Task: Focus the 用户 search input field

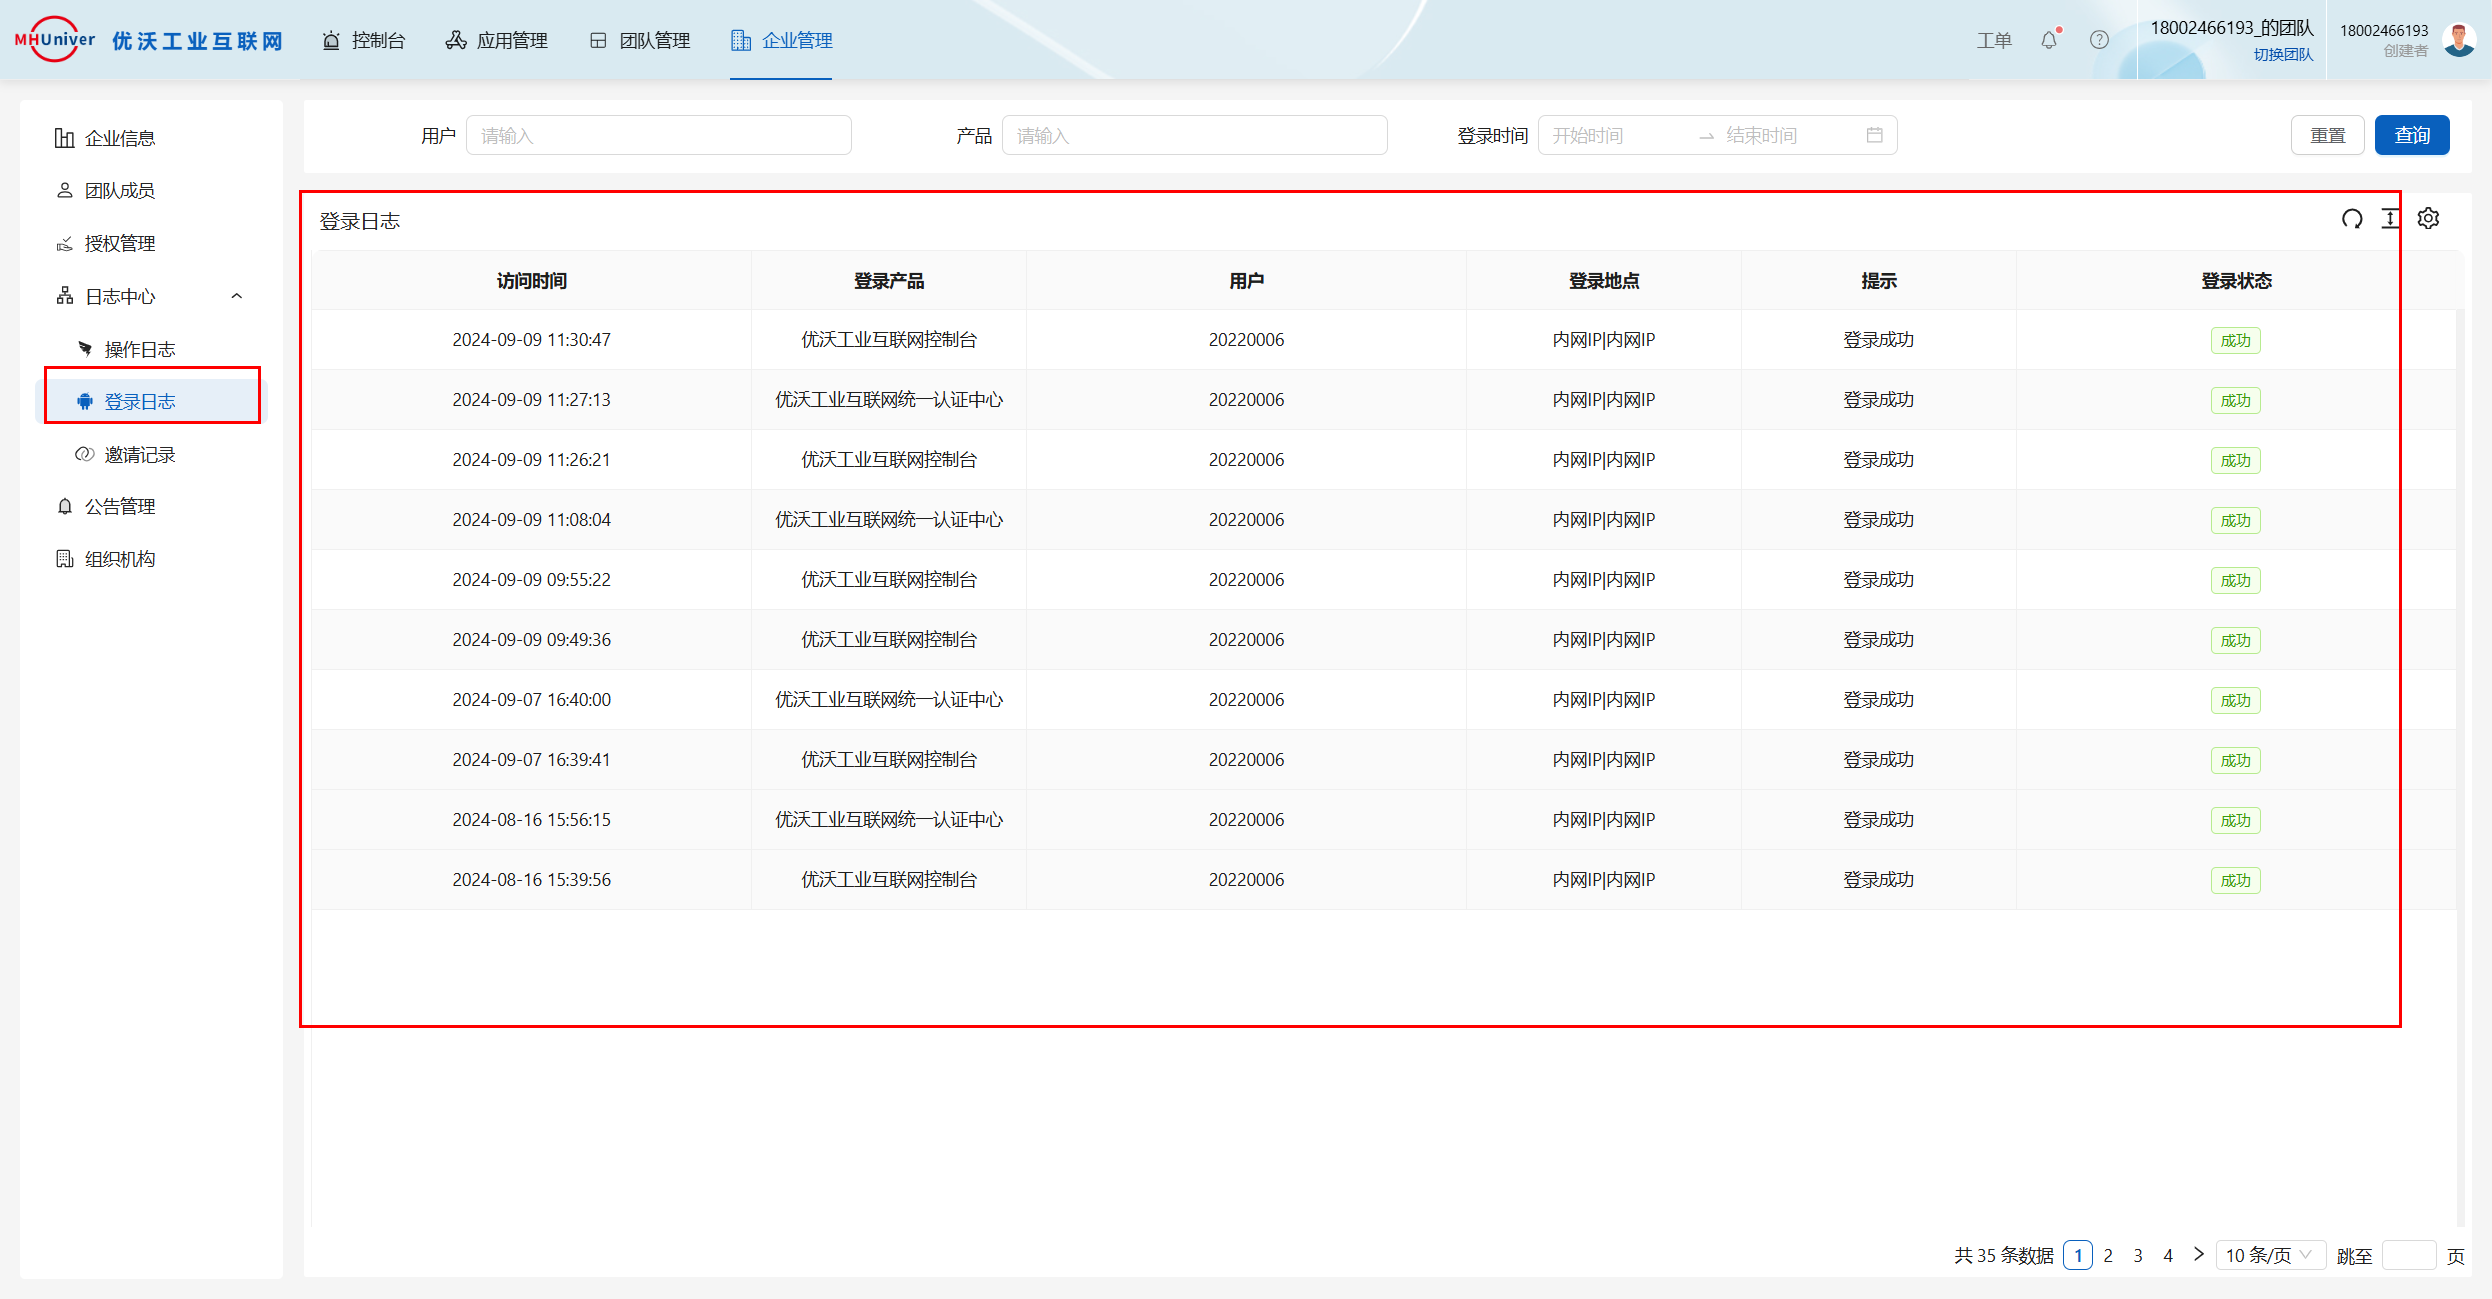Action: tap(658, 135)
